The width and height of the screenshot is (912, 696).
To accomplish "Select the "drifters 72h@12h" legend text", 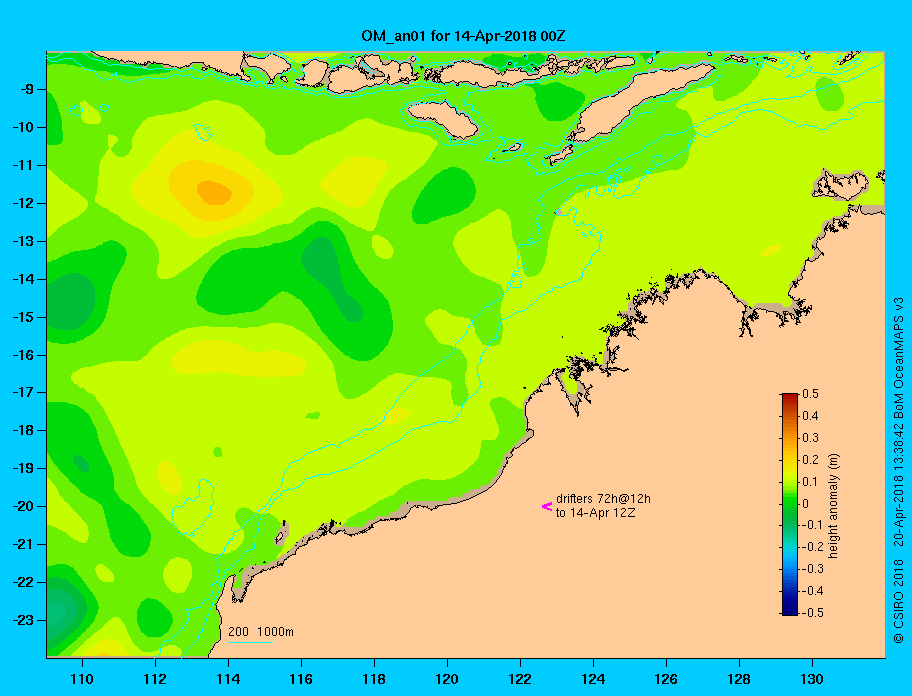I will pos(603,499).
